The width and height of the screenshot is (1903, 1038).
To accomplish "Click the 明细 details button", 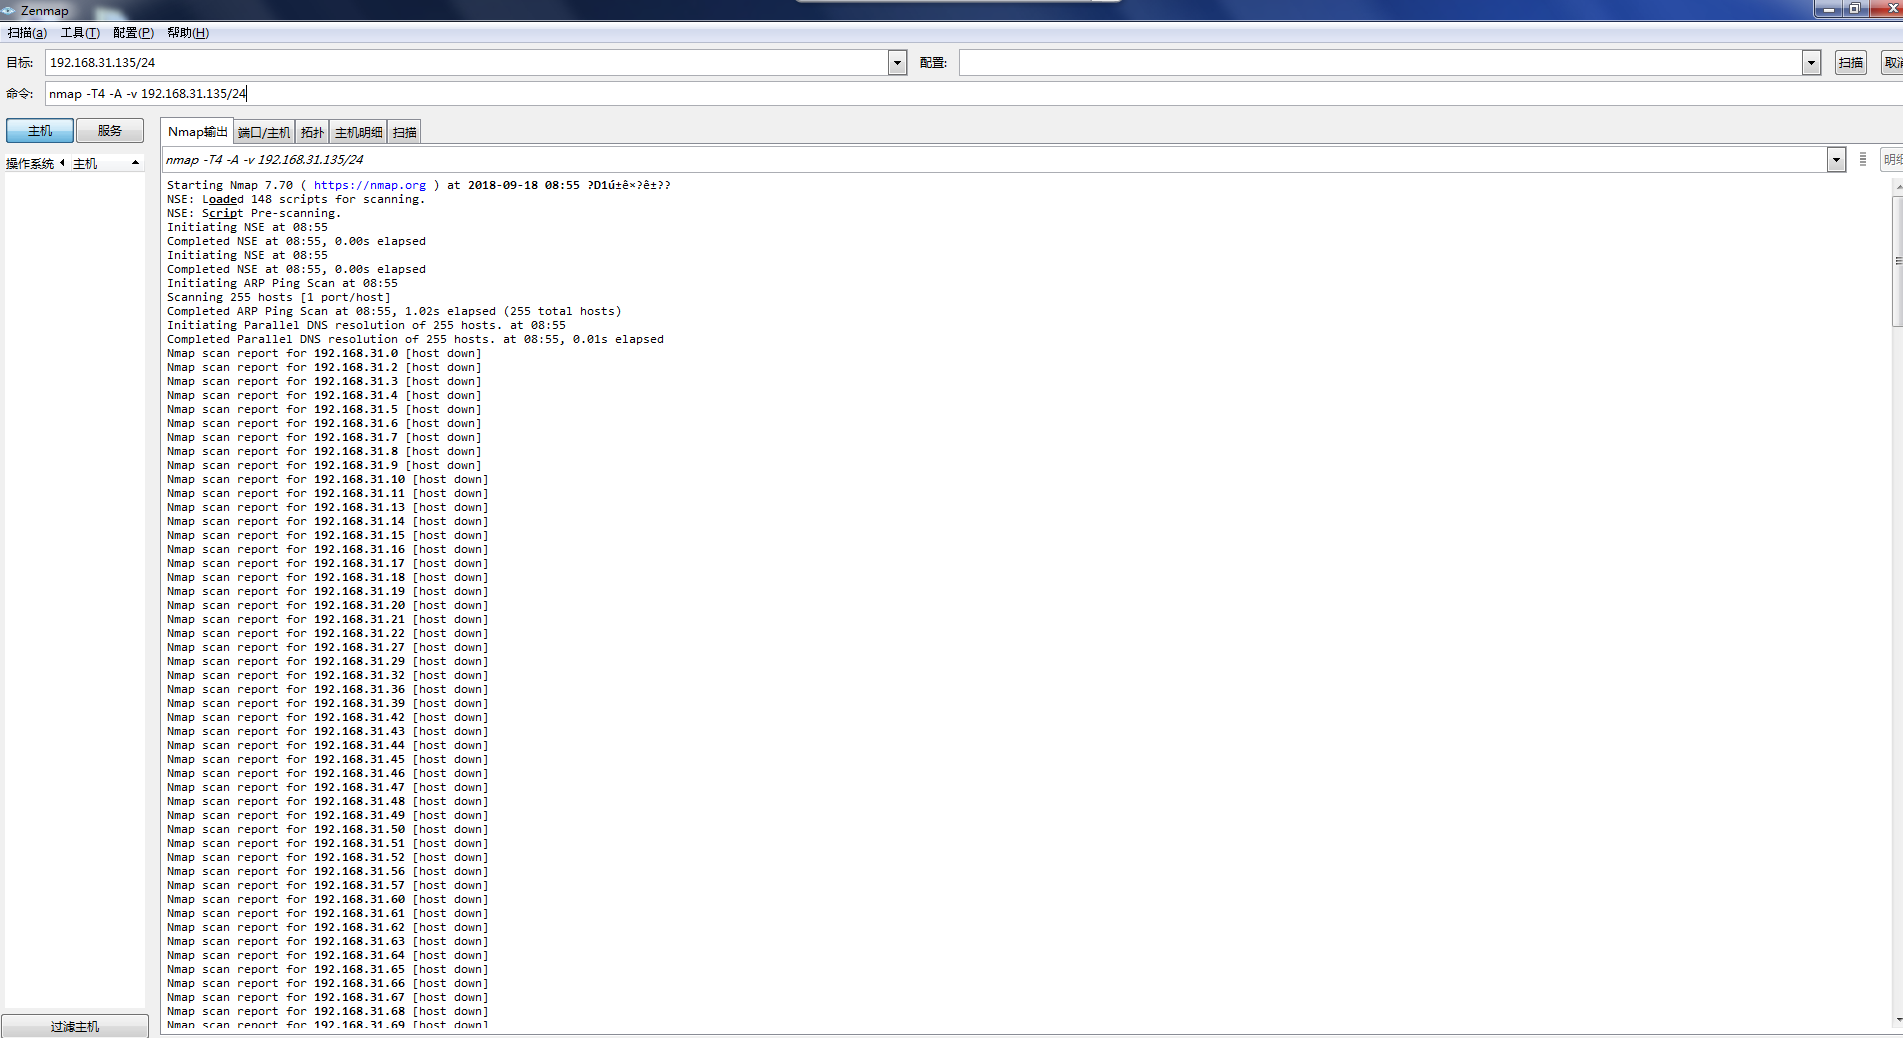I will (x=1892, y=160).
